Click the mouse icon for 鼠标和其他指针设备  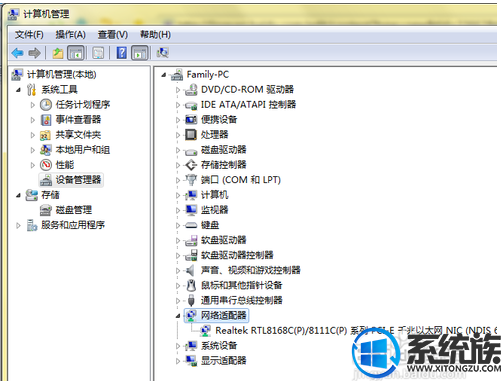[x=191, y=285]
